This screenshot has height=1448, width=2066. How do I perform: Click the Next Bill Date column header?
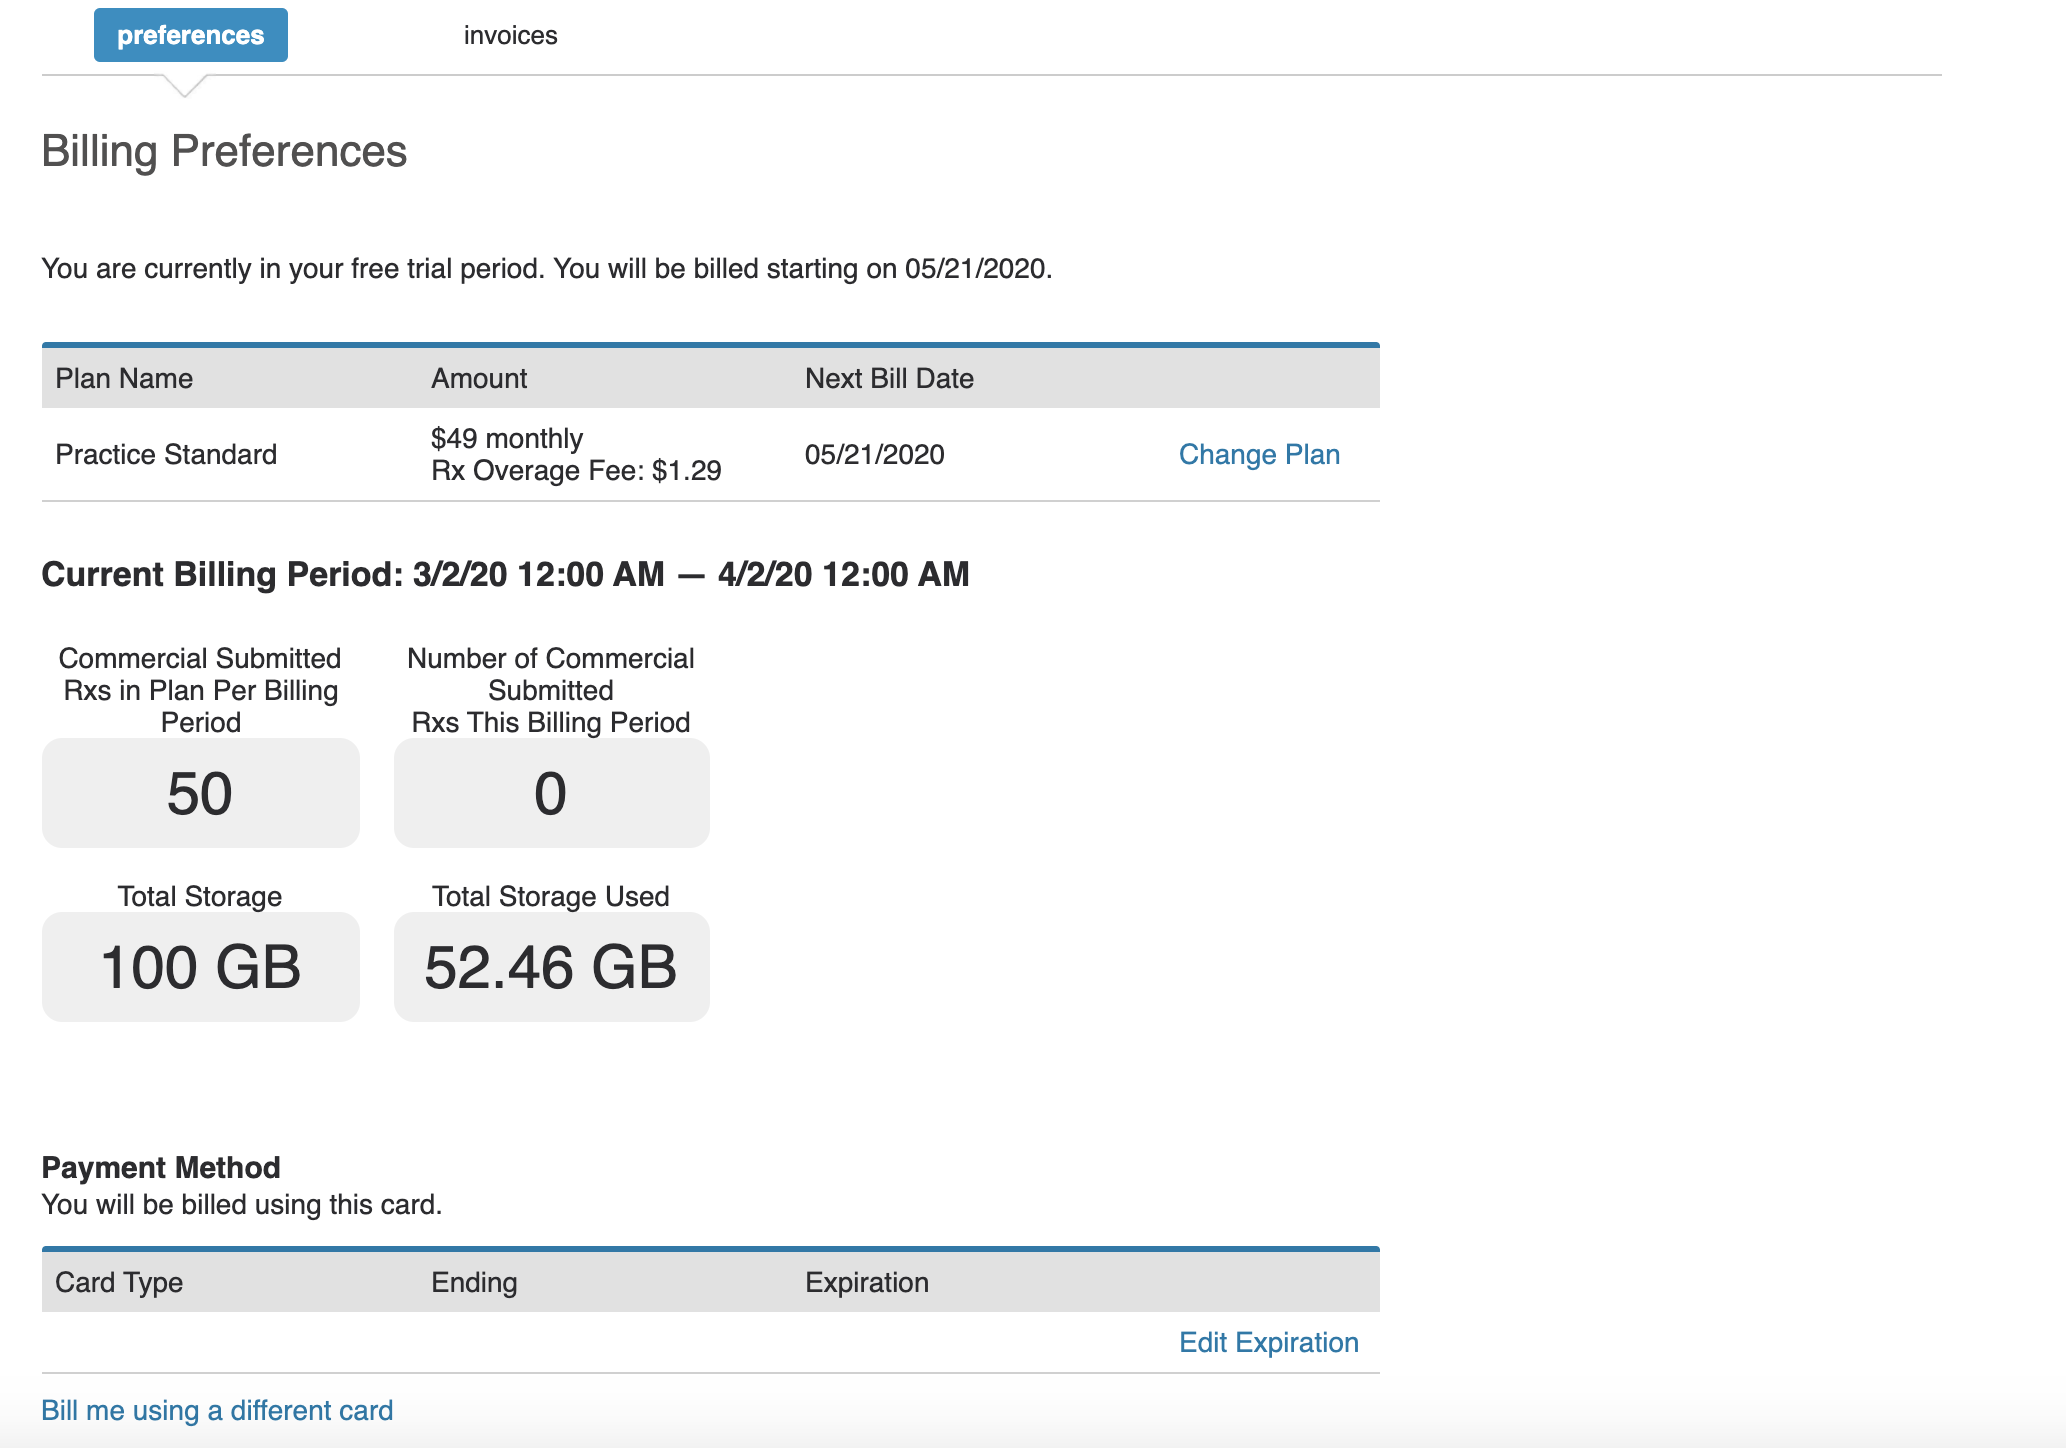click(889, 379)
